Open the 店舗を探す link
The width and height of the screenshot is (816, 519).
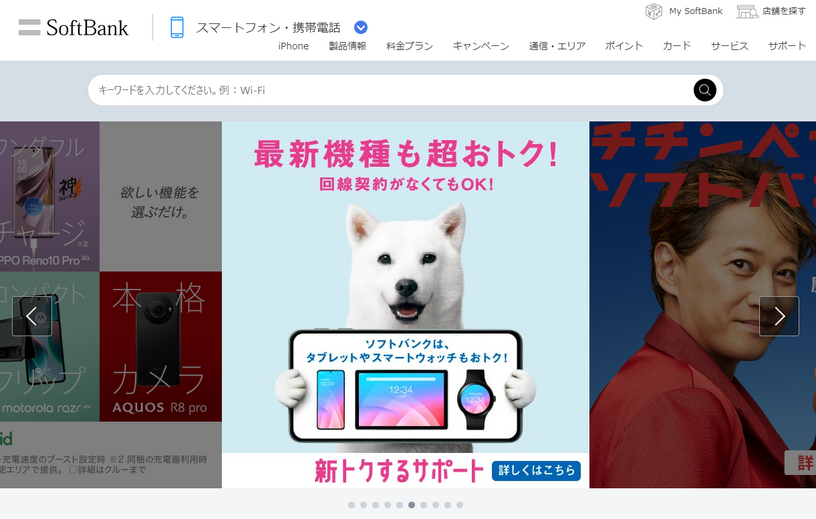(x=784, y=11)
